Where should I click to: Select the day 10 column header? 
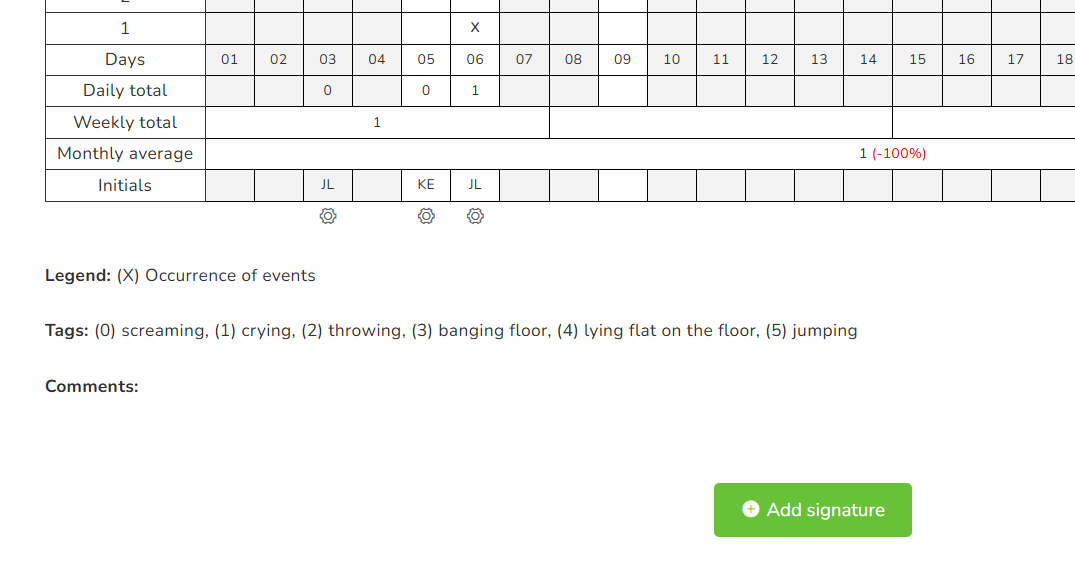pos(672,60)
